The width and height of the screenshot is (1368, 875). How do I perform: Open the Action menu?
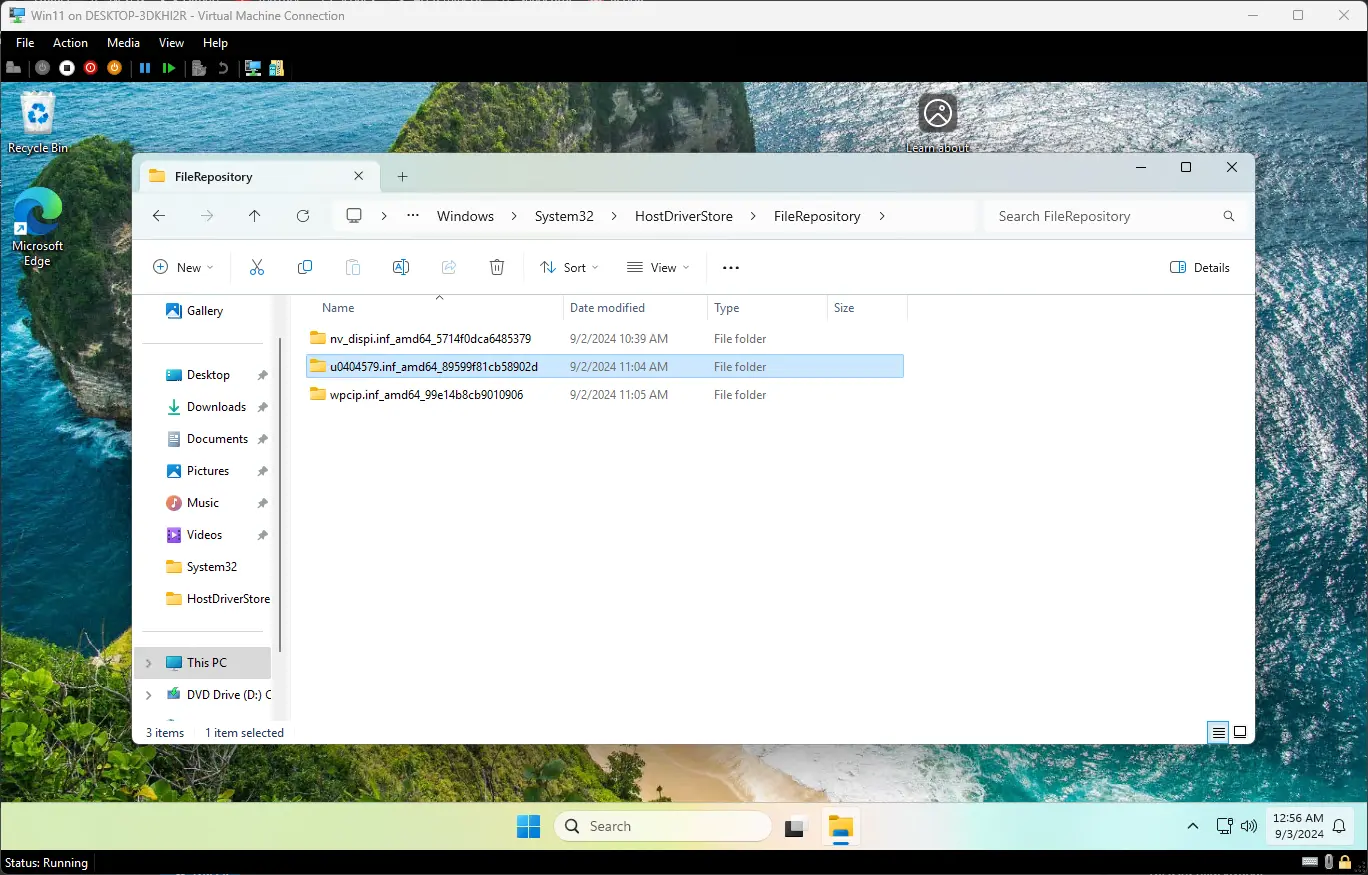tap(70, 43)
